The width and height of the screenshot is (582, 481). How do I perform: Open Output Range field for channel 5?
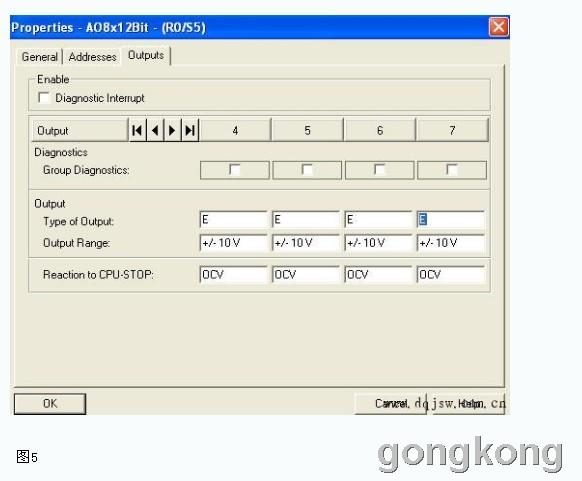point(305,243)
